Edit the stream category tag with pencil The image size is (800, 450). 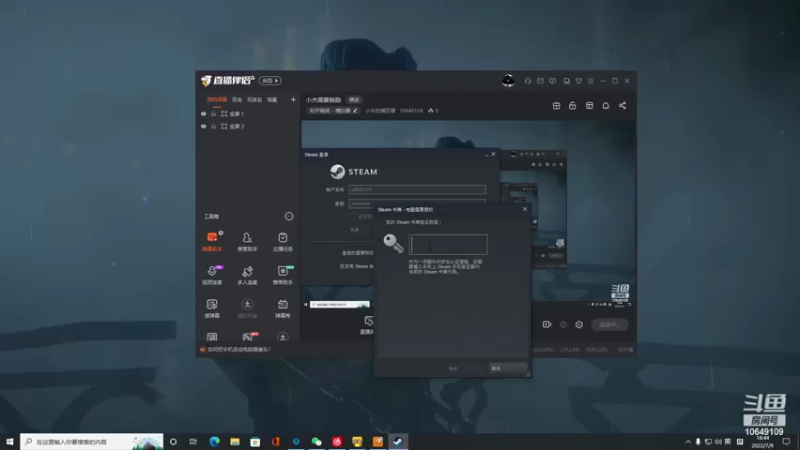[x=333, y=110]
